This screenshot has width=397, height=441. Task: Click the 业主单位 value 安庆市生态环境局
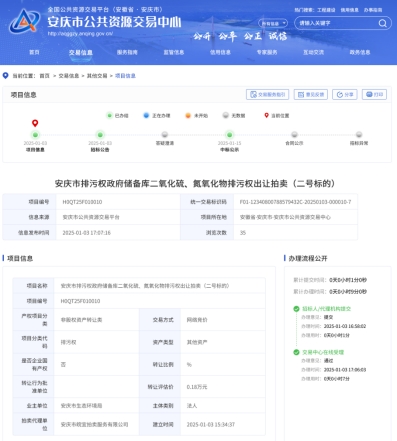[81, 406]
